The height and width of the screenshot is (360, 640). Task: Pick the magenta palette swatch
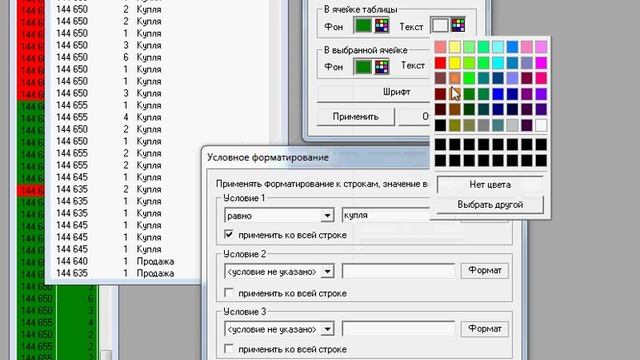click(x=541, y=63)
